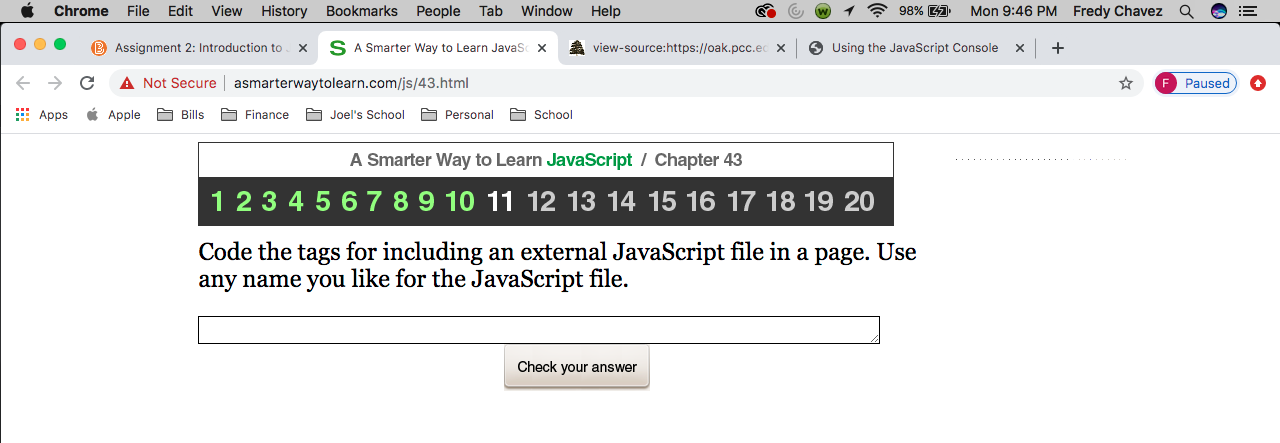Open the Apps grid shortcut in bookmarks bar
1280x443 pixels.
(x=42, y=115)
